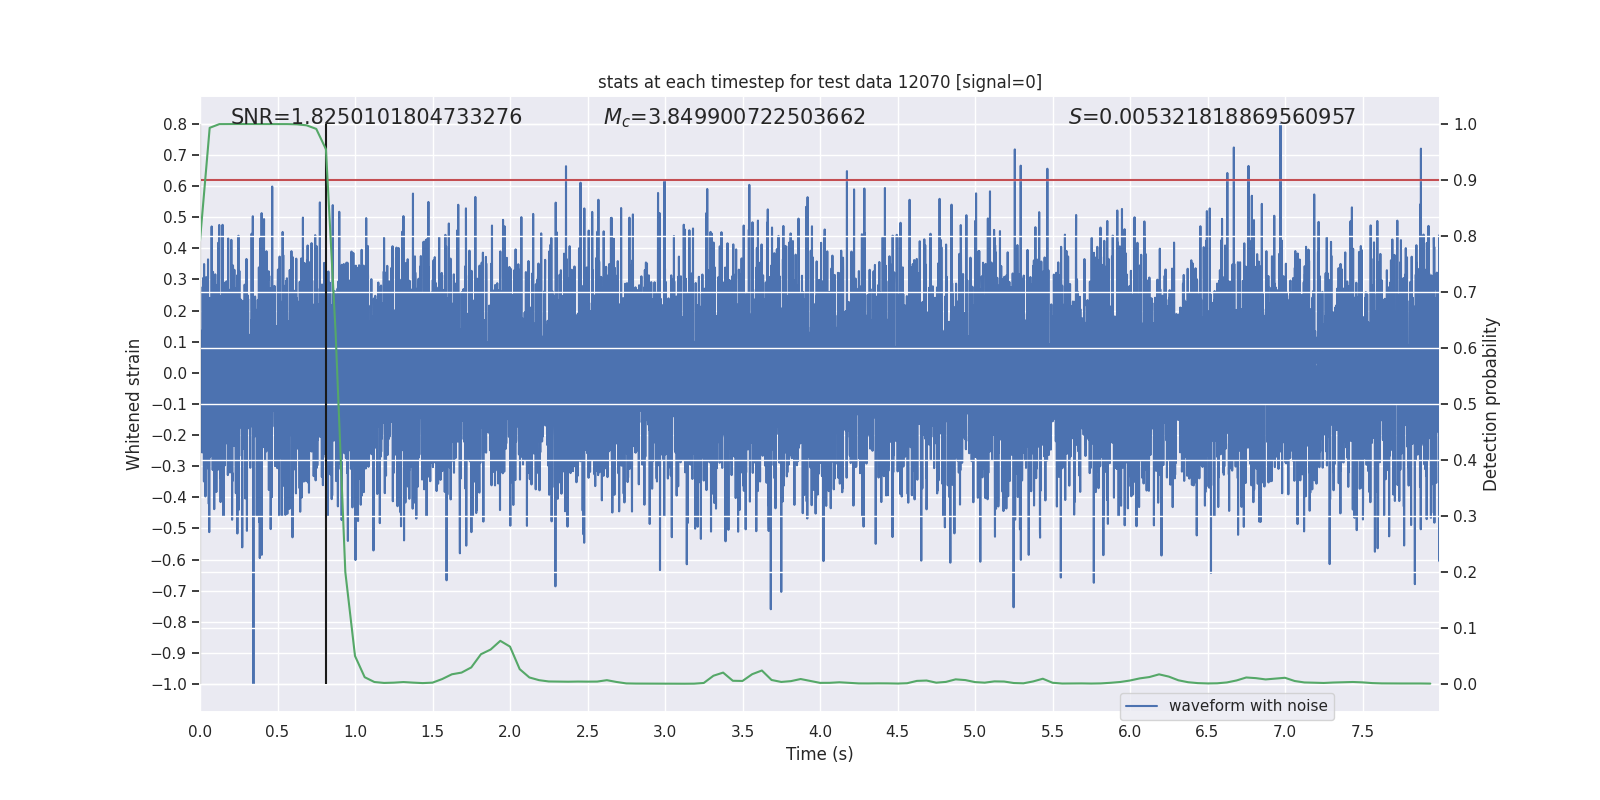Click the plot title mentioning test data 12070
The image size is (1600, 800).
tap(820, 82)
